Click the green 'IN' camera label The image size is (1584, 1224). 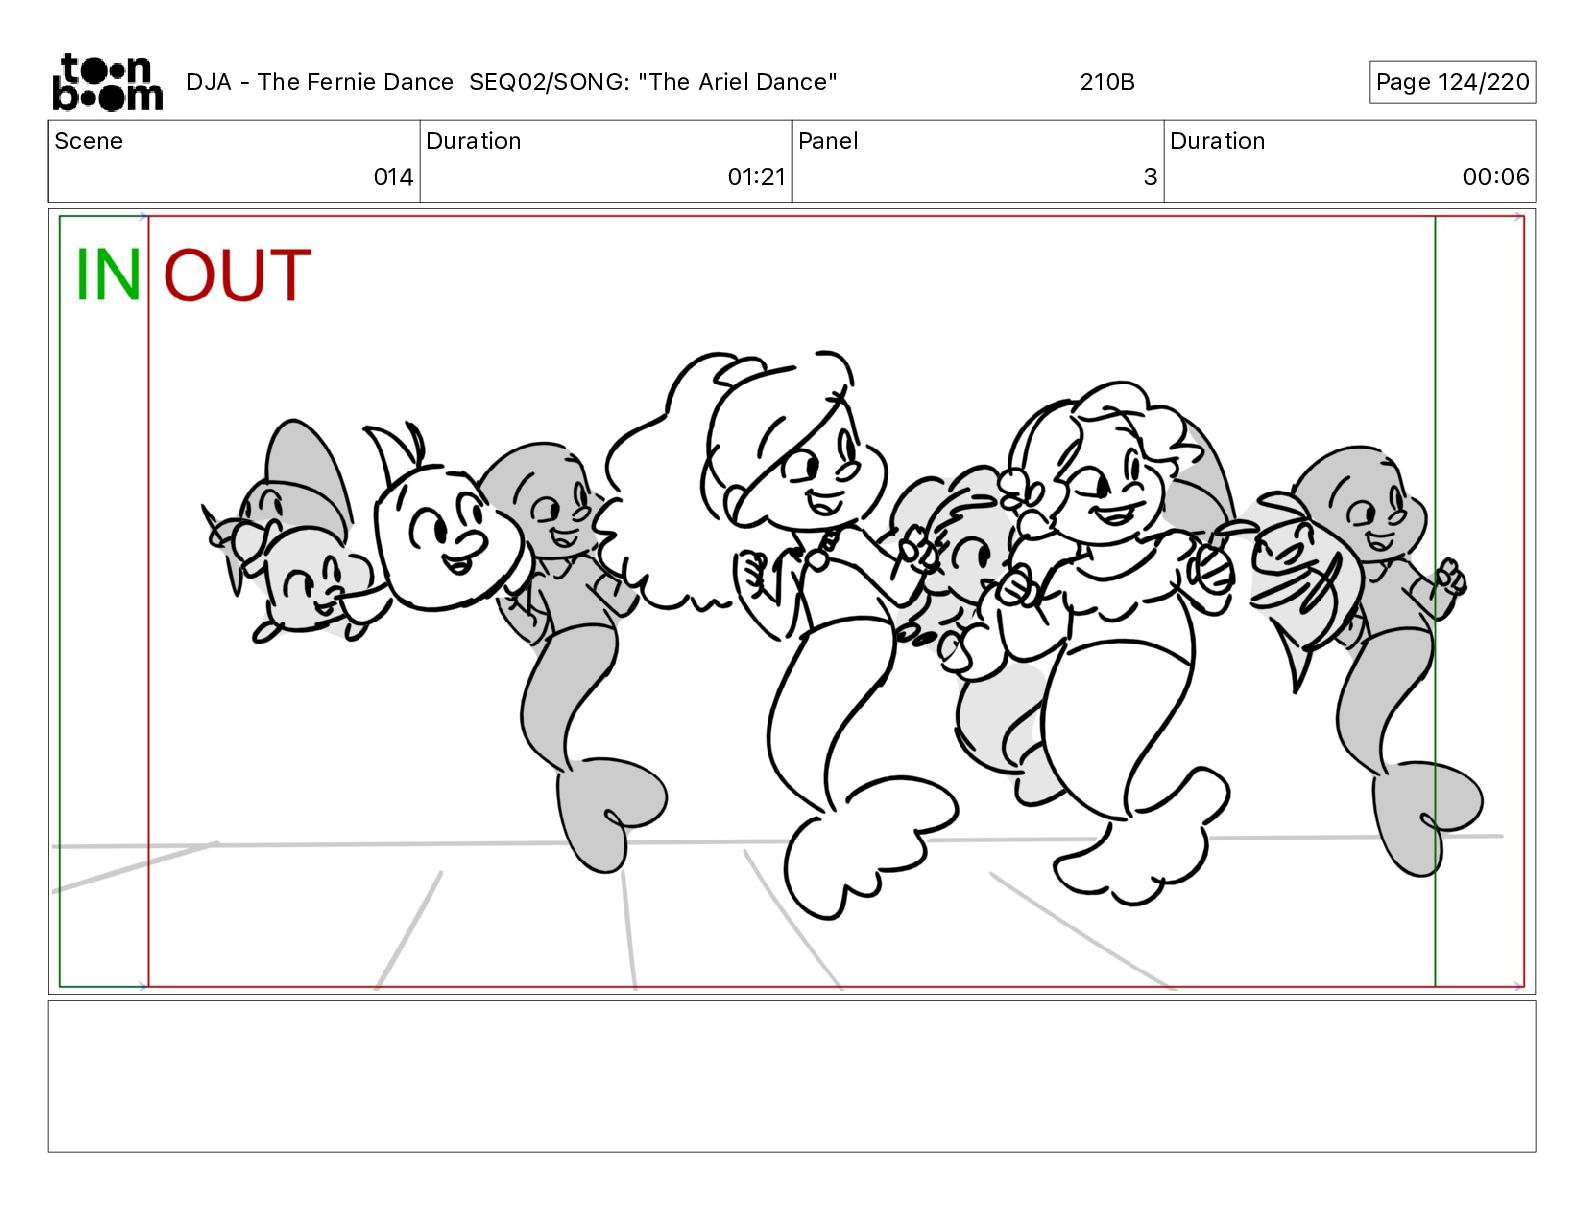coord(108,275)
